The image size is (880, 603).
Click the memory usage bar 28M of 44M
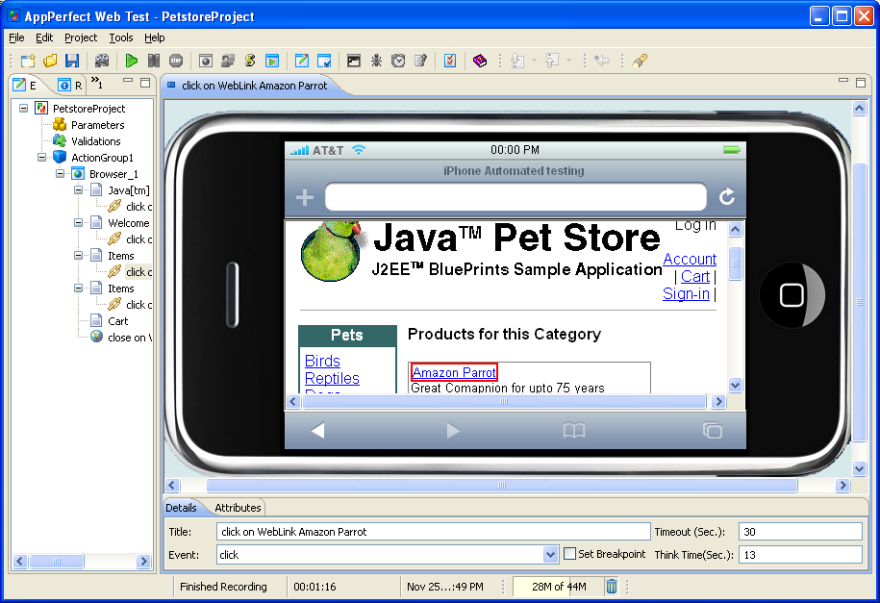(559, 587)
